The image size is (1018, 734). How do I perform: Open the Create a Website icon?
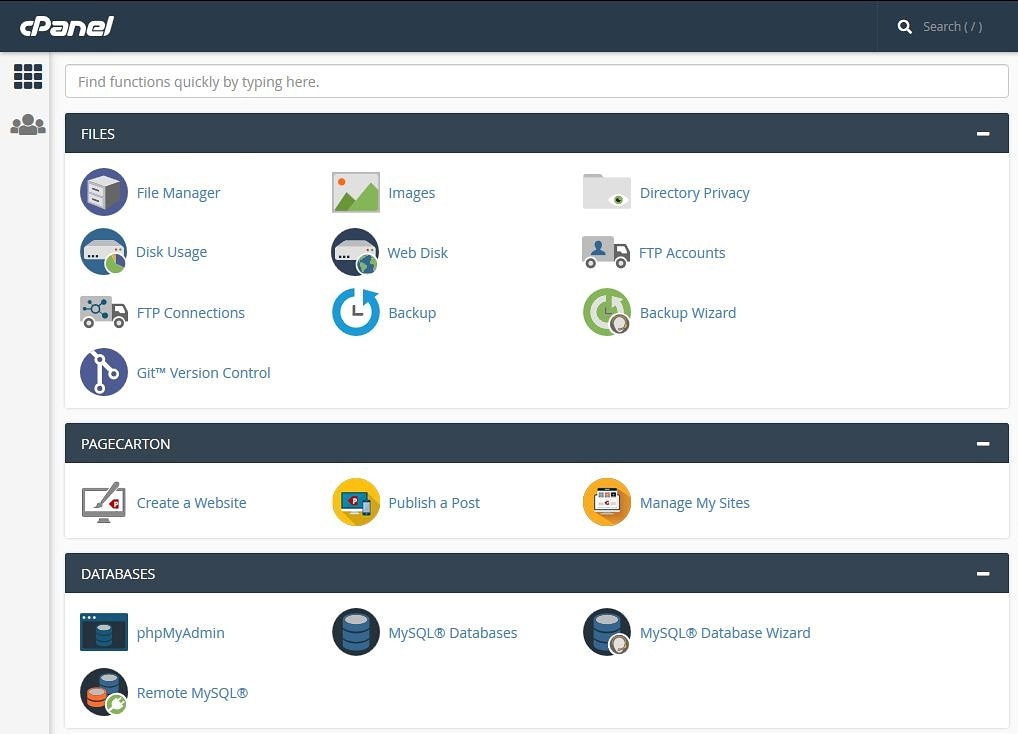[x=104, y=502]
